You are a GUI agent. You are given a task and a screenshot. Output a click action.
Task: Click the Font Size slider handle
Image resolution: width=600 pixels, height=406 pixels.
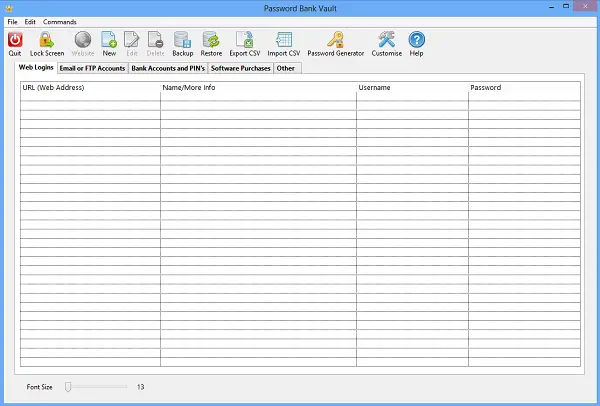coord(68,387)
